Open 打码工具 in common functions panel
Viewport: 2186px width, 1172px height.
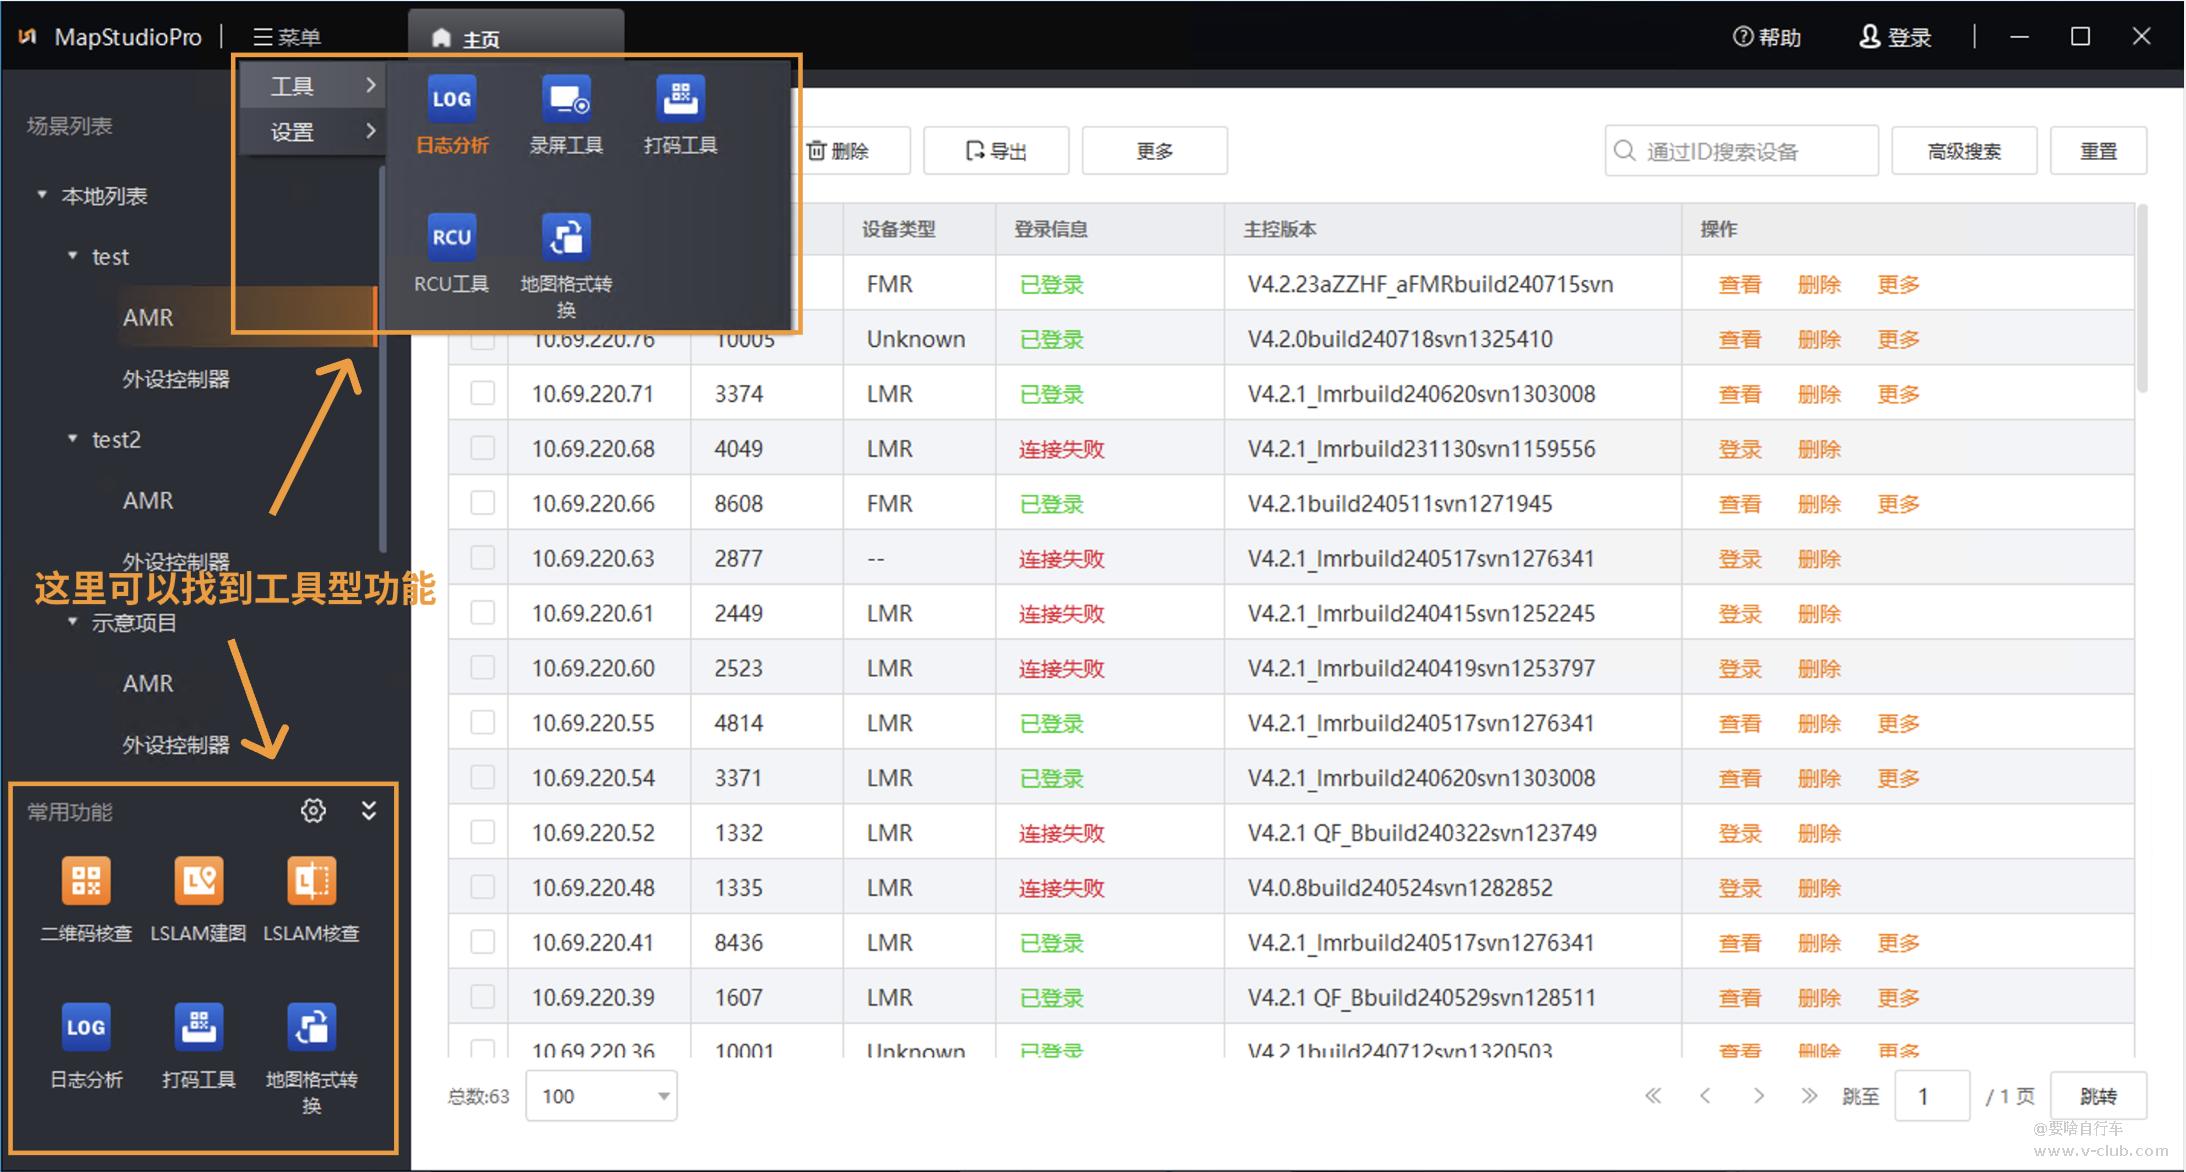(x=198, y=1045)
